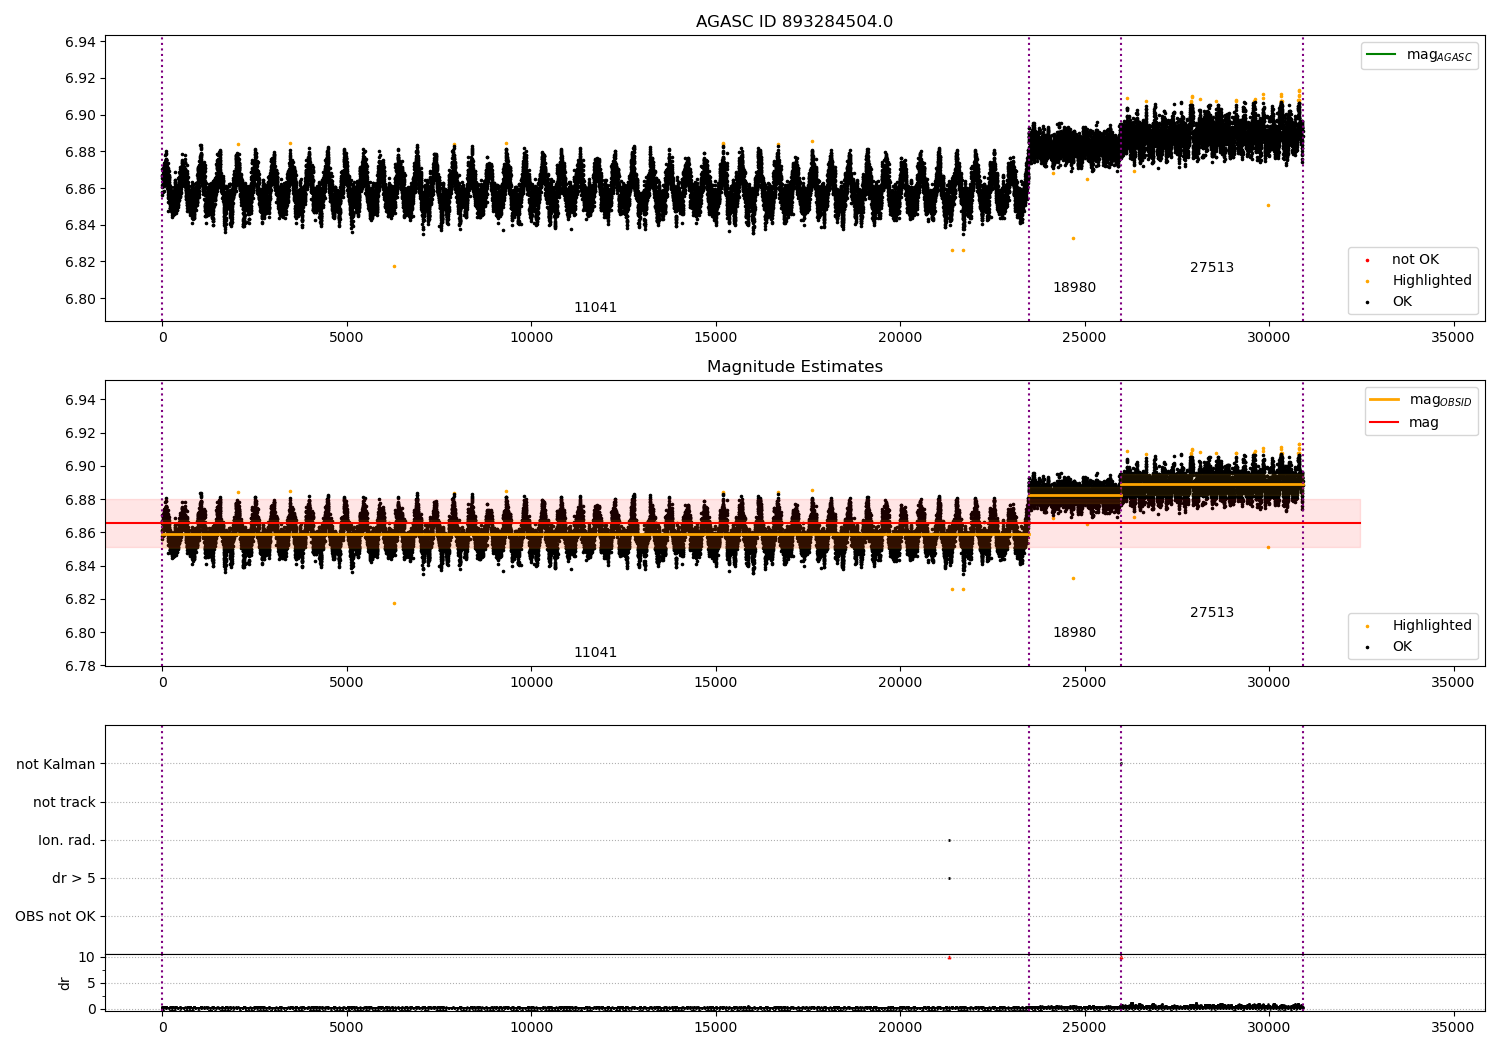This screenshot has width=1500, height=1050.
Task: Click obsid label "11041" in Magnitude Estimates plot
Action: tap(595, 653)
